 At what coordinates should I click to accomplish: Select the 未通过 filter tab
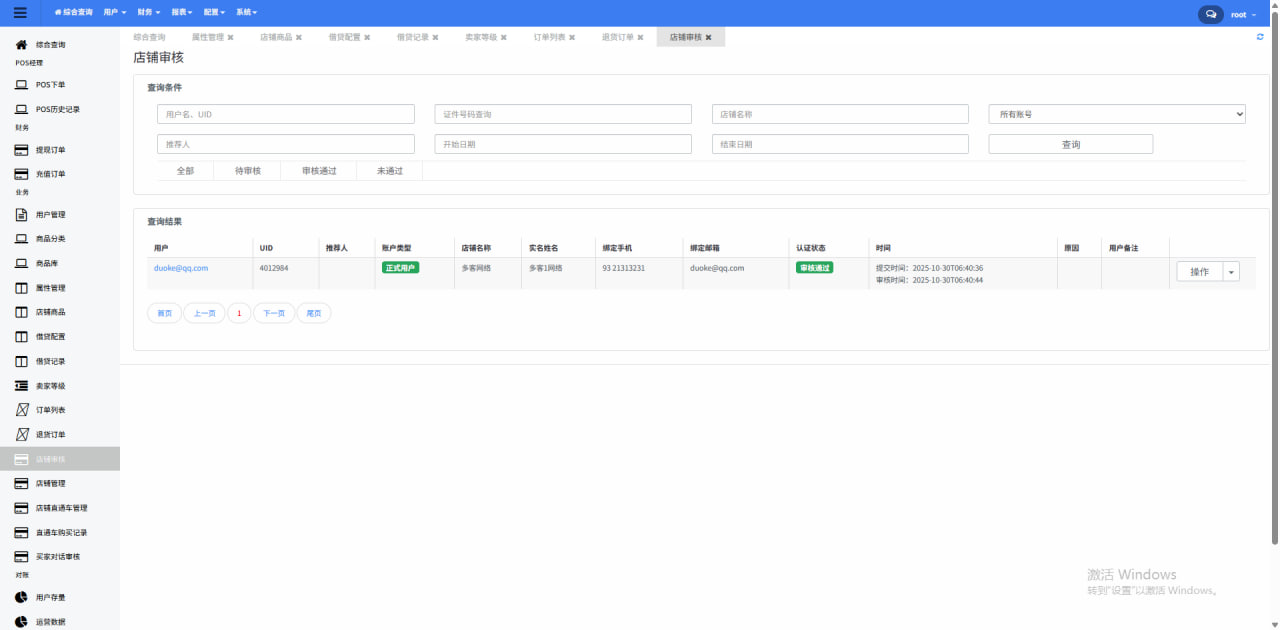click(x=390, y=171)
